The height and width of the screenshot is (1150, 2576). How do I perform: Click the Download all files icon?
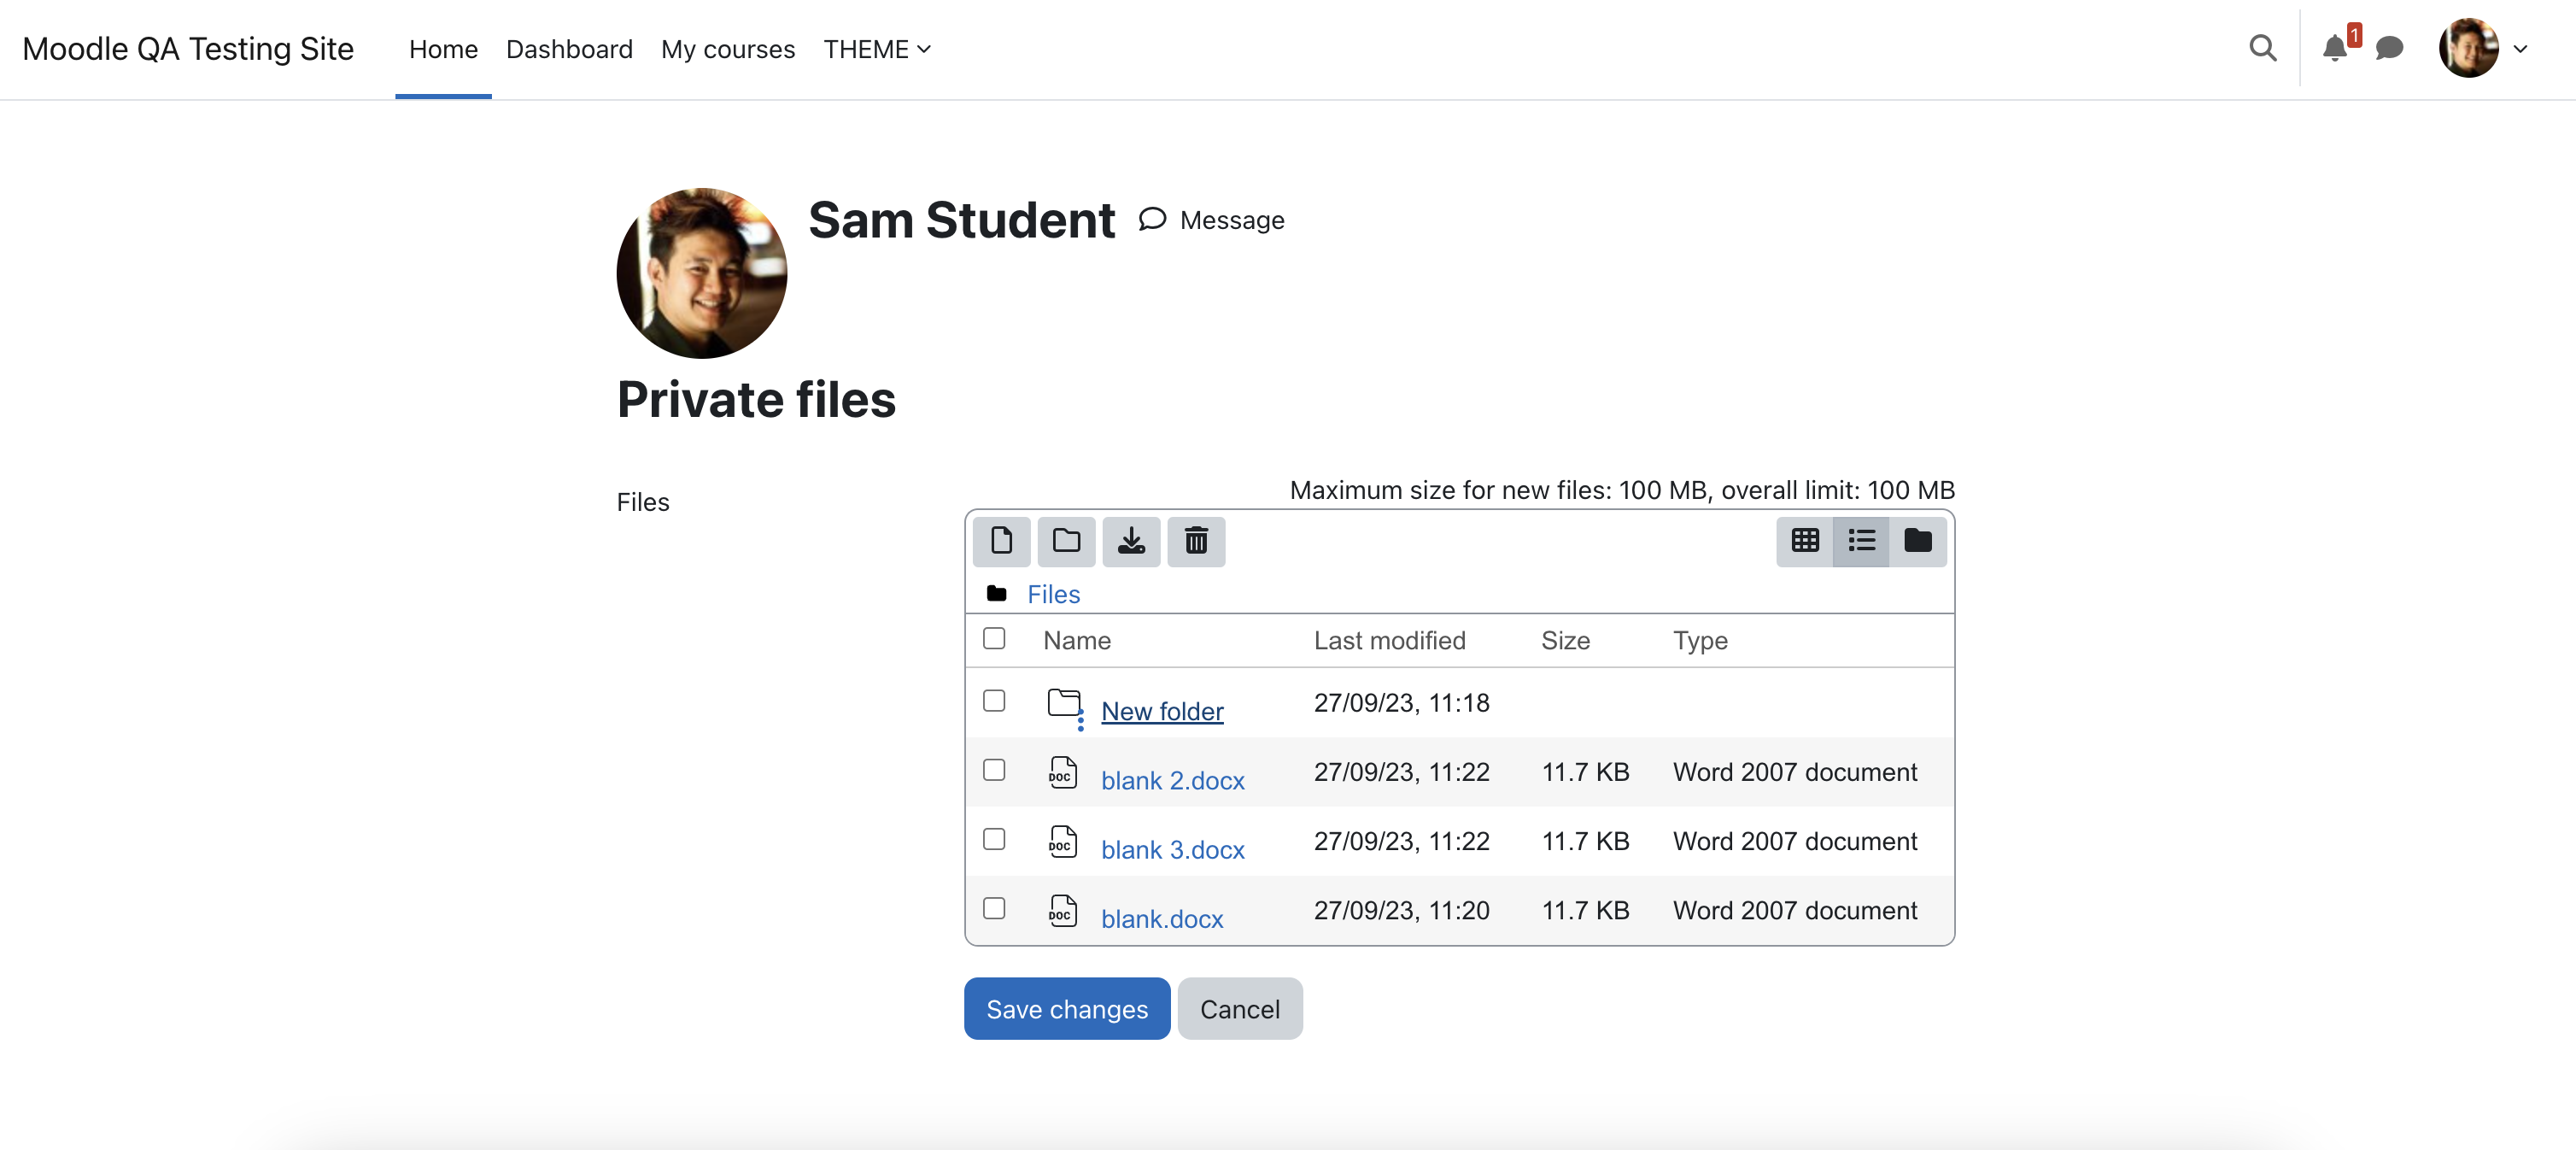coord(1131,541)
